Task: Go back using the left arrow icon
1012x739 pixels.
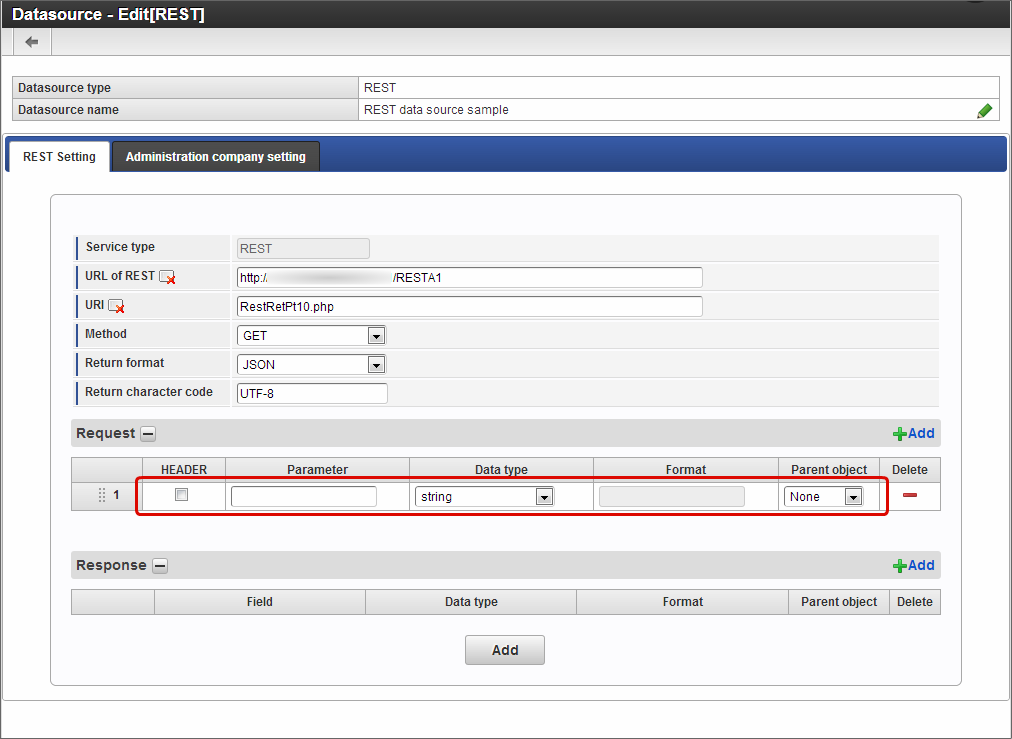Action: click(32, 42)
